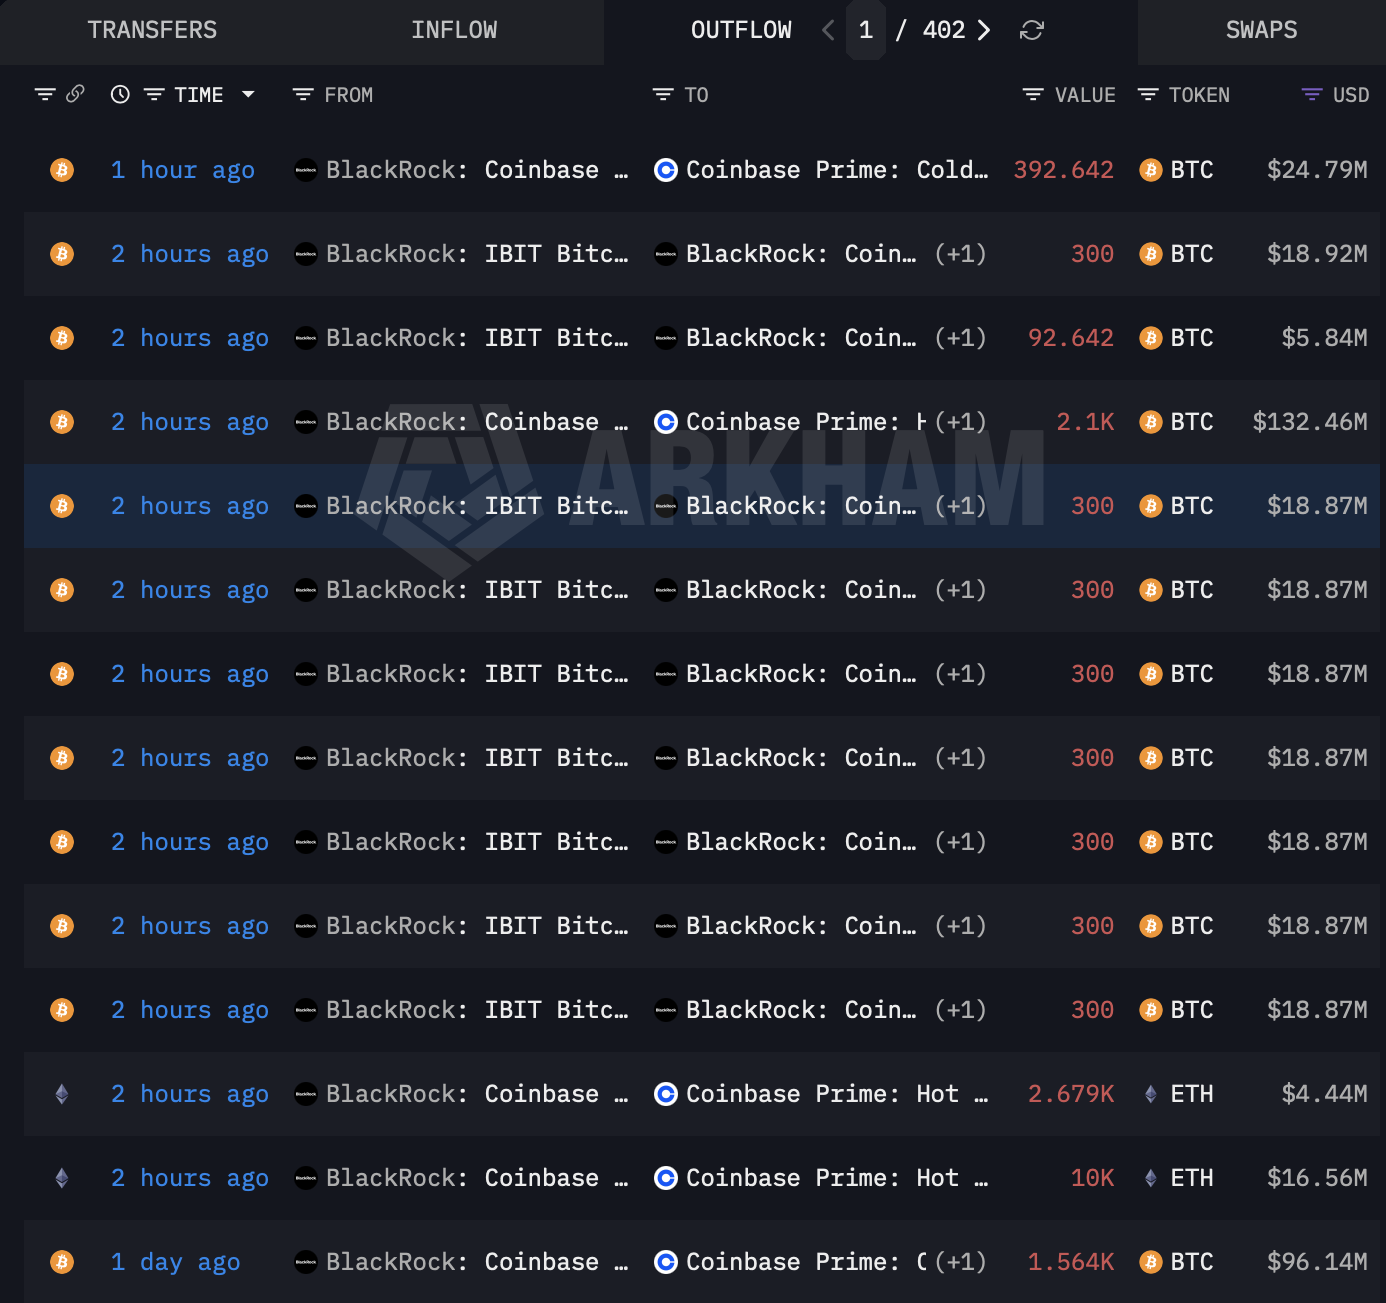
Task: Click the 2.1K value cell
Action: click(x=1086, y=422)
